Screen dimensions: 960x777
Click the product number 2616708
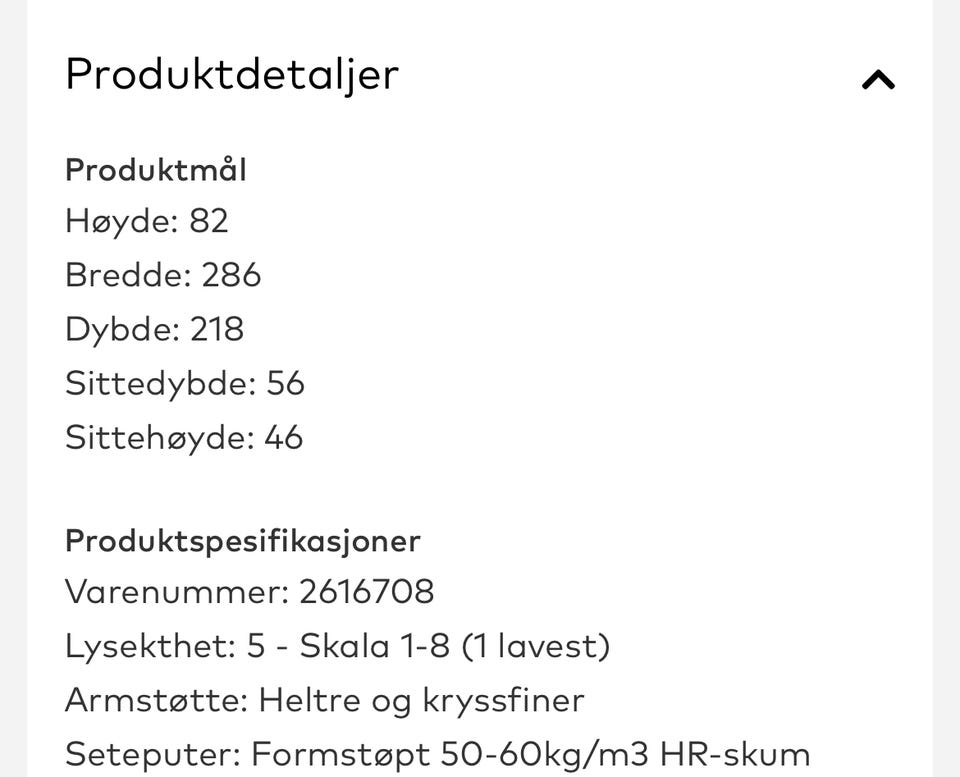[367, 592]
